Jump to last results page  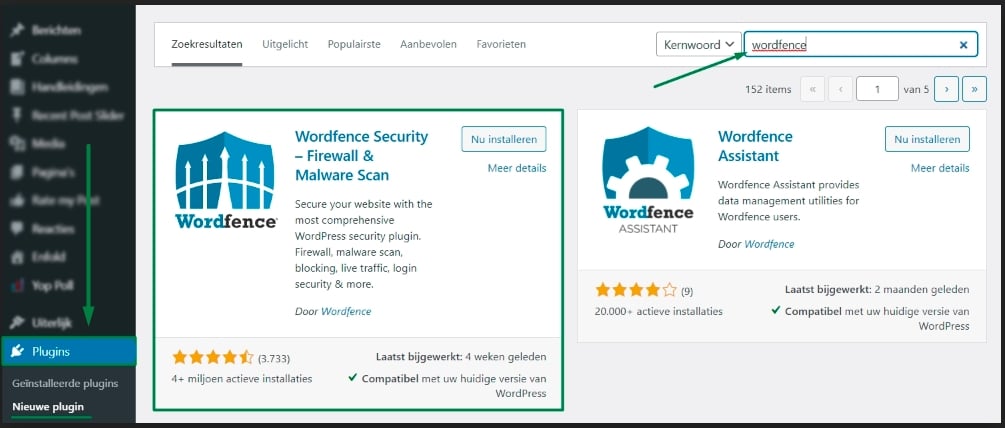(x=974, y=89)
